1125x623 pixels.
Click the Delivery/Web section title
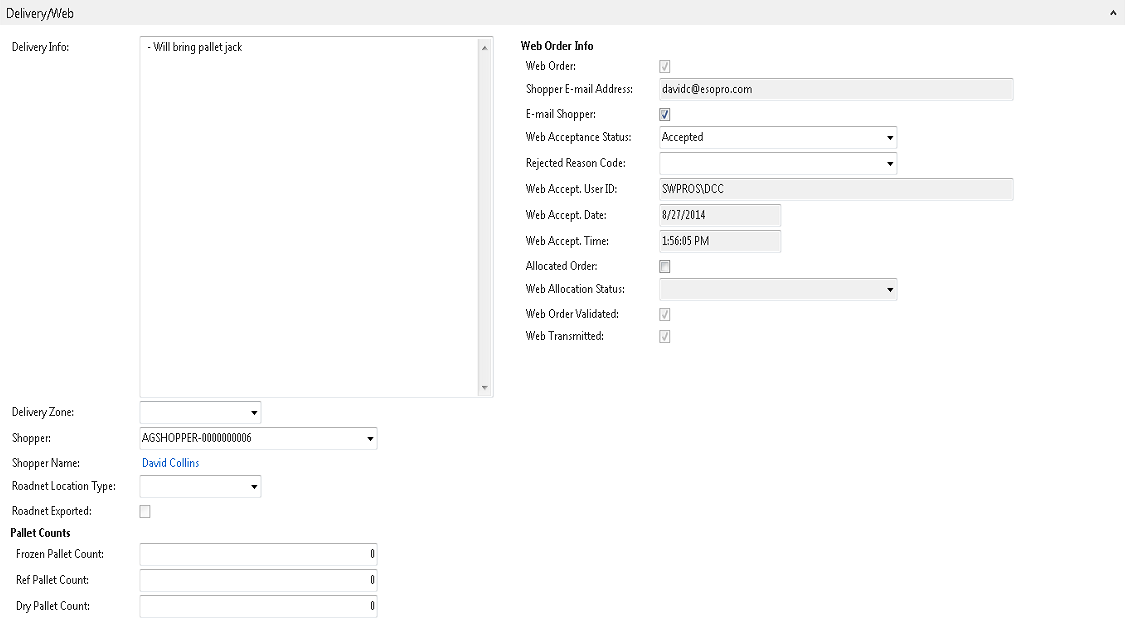point(40,14)
